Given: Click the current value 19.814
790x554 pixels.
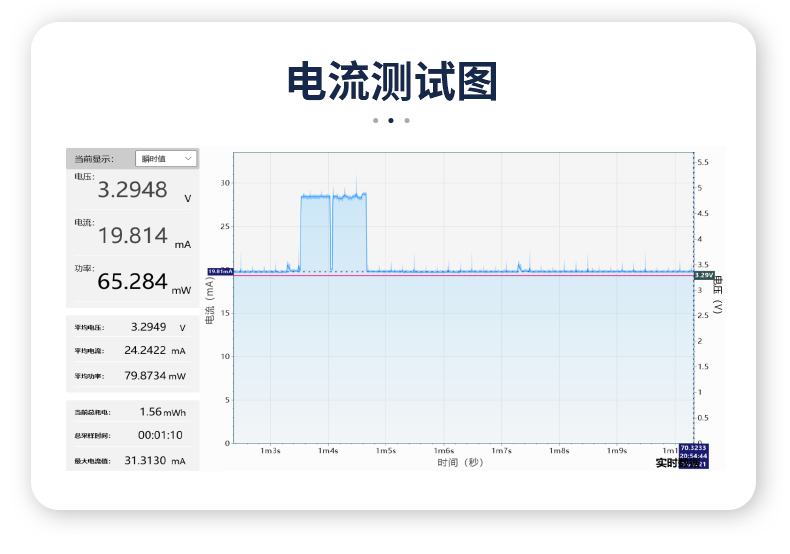Looking at the screenshot, I should pyautogui.click(x=132, y=236).
